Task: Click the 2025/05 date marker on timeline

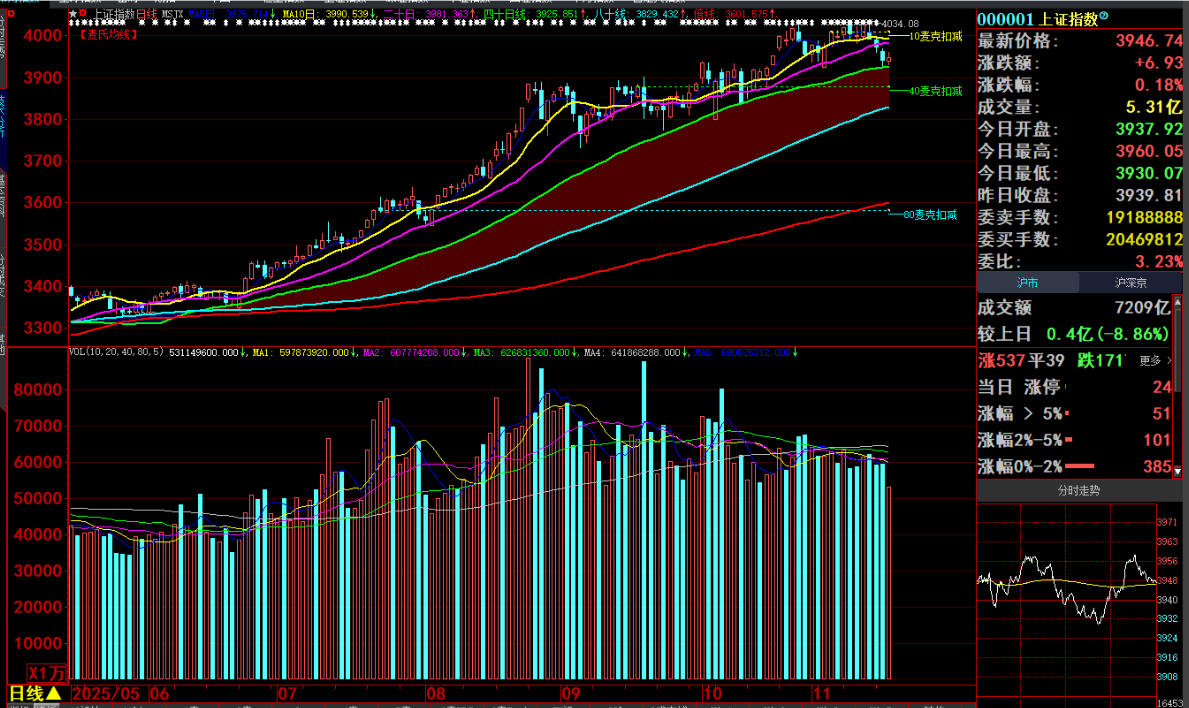Action: click(108, 693)
